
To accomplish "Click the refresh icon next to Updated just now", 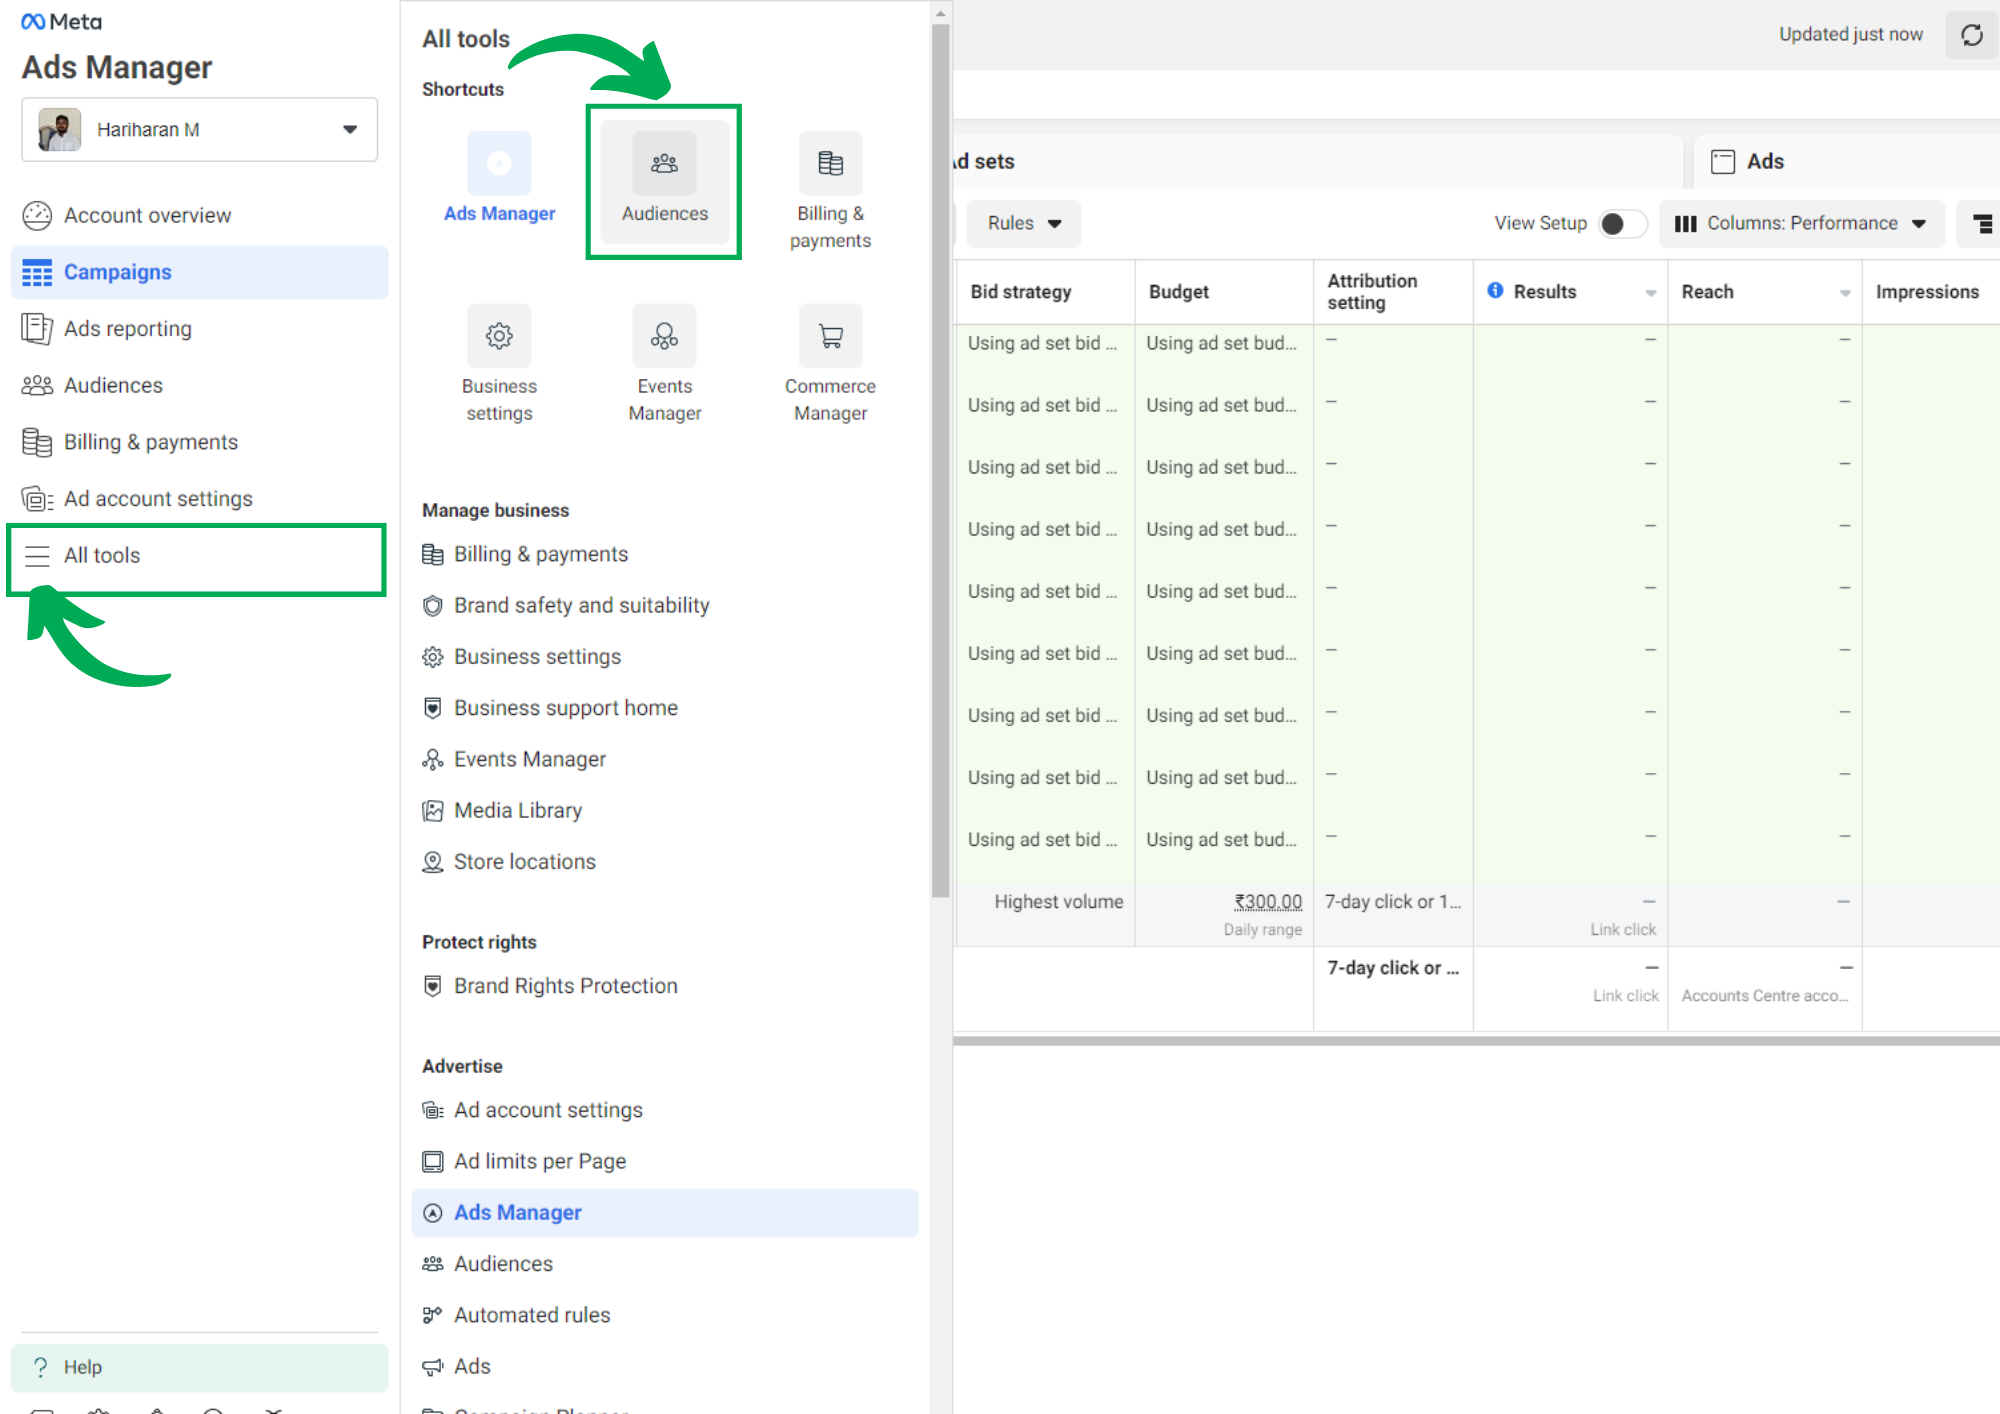I will 1971,35.
